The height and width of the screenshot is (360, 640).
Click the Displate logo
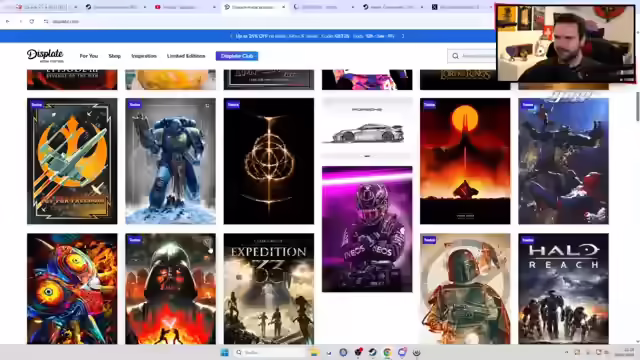[x=45, y=56]
